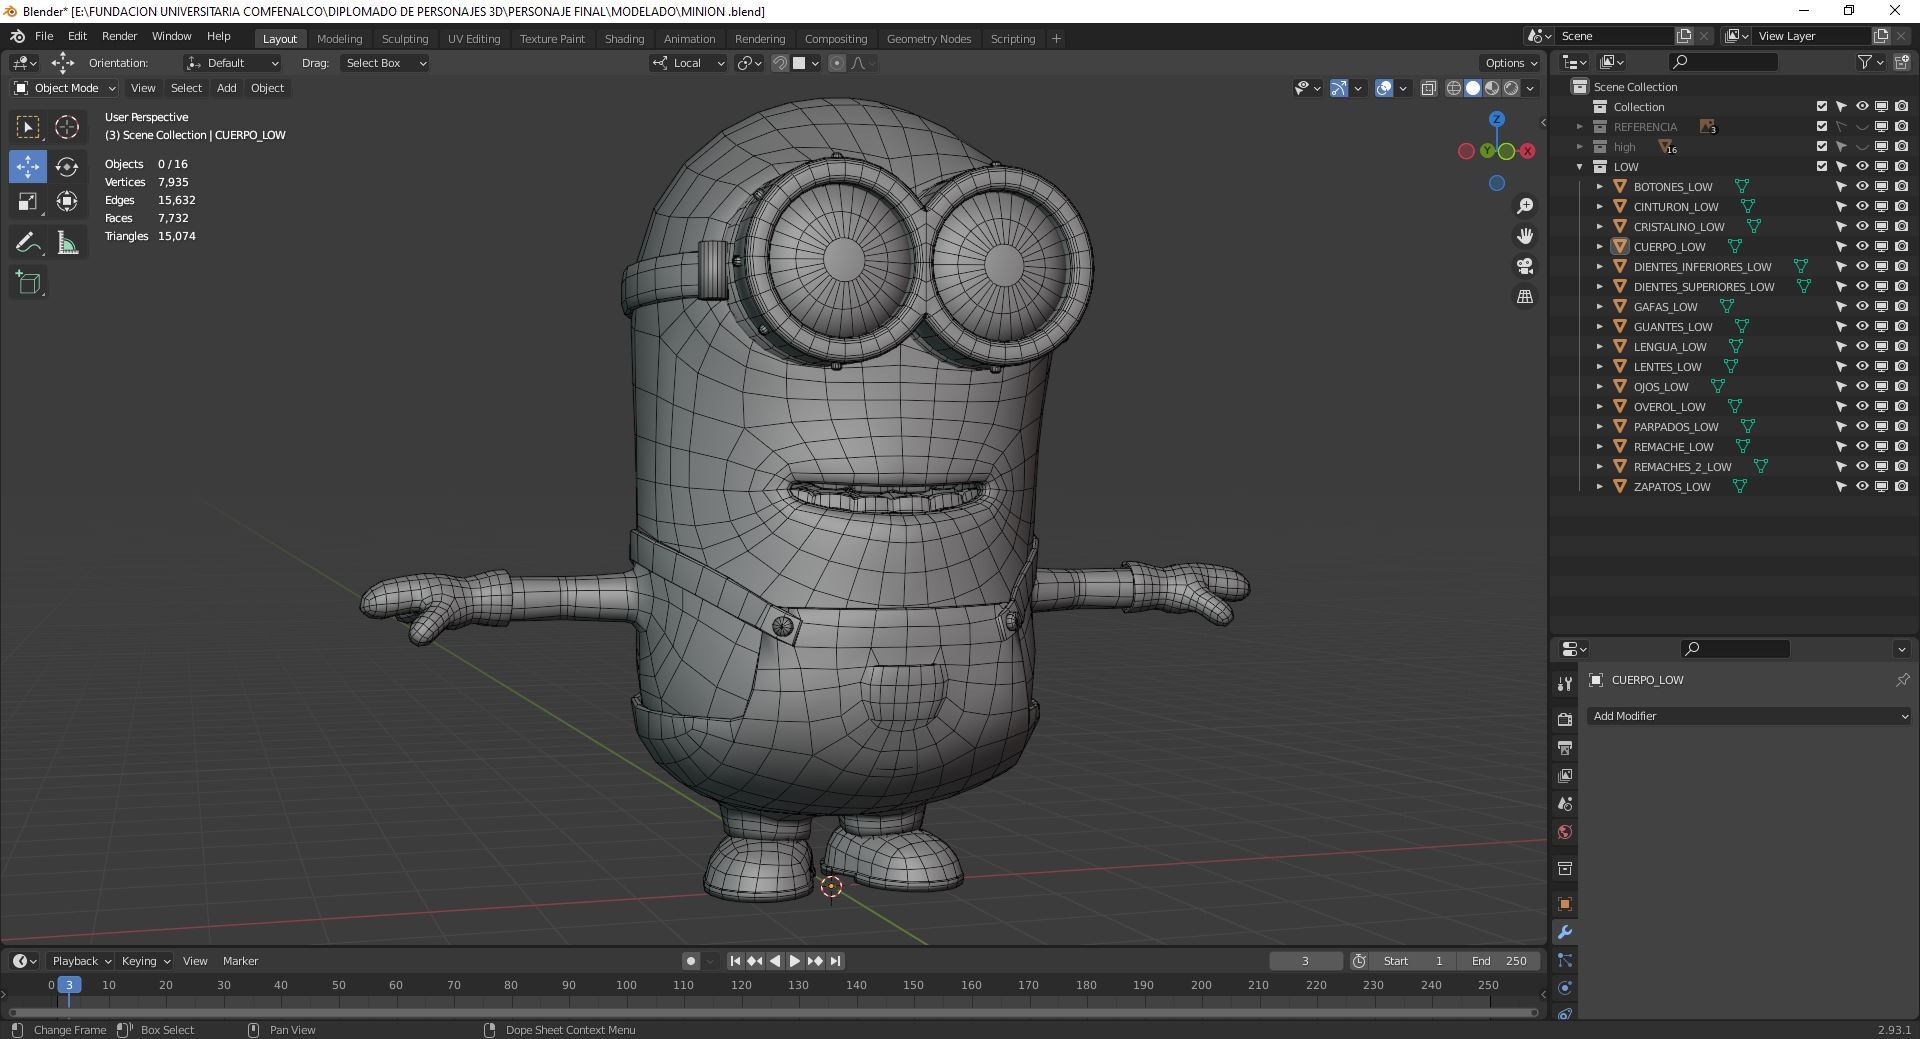Select the Rotate tool
This screenshot has width=1920, height=1039.
[x=67, y=166]
